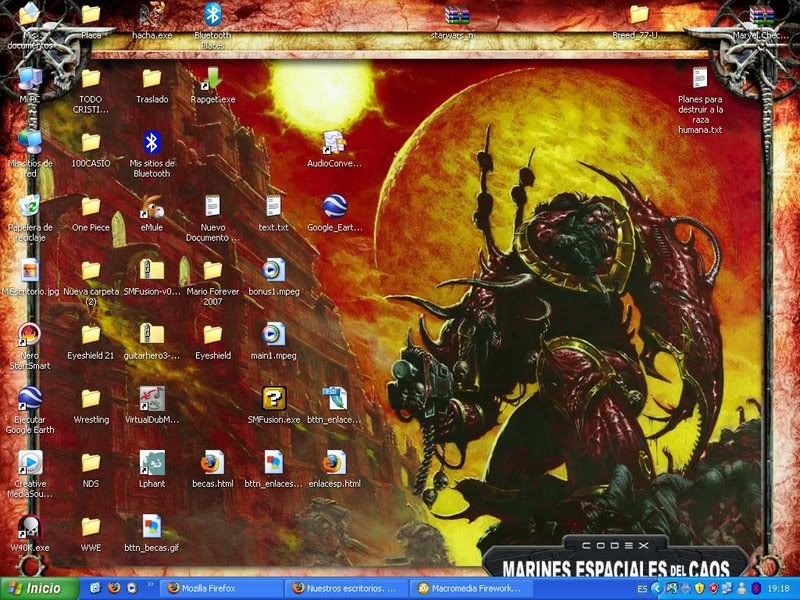Expand the Quick Launch overflow chevron
This screenshot has height=600, width=800.
(152, 583)
